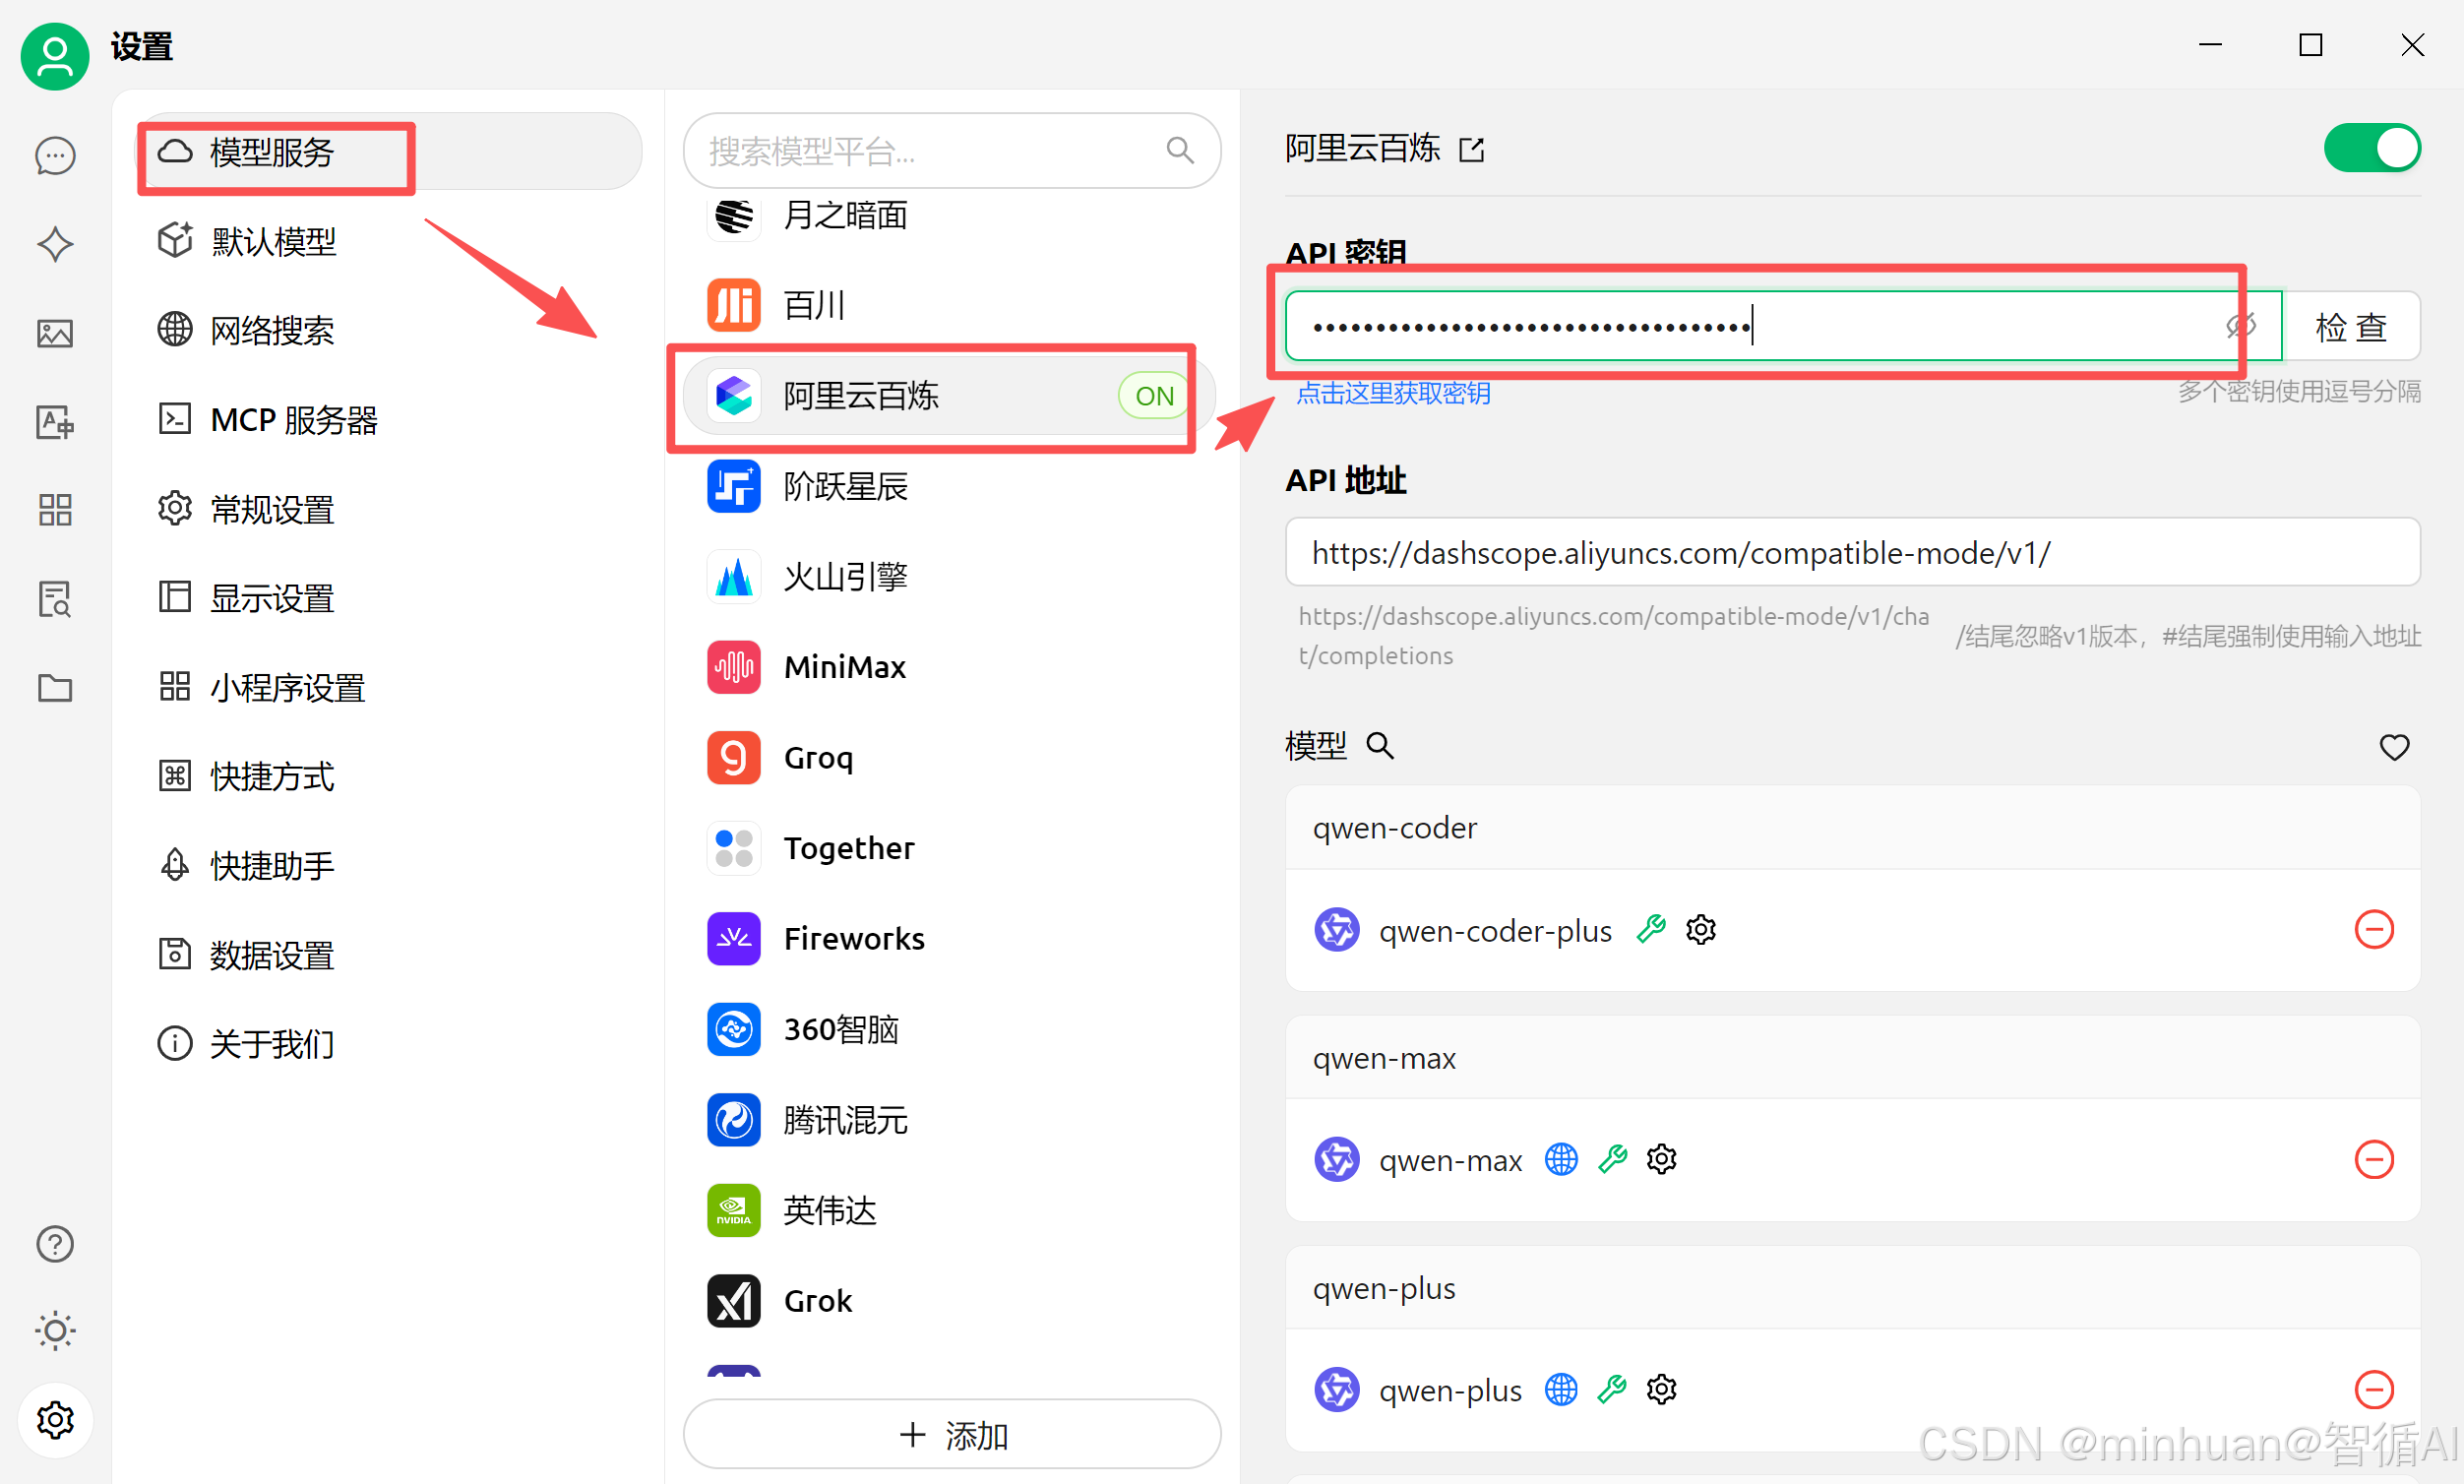The width and height of the screenshot is (2464, 1484).
Task: Open the chat assistant sidebar icon
Action: click(x=55, y=156)
